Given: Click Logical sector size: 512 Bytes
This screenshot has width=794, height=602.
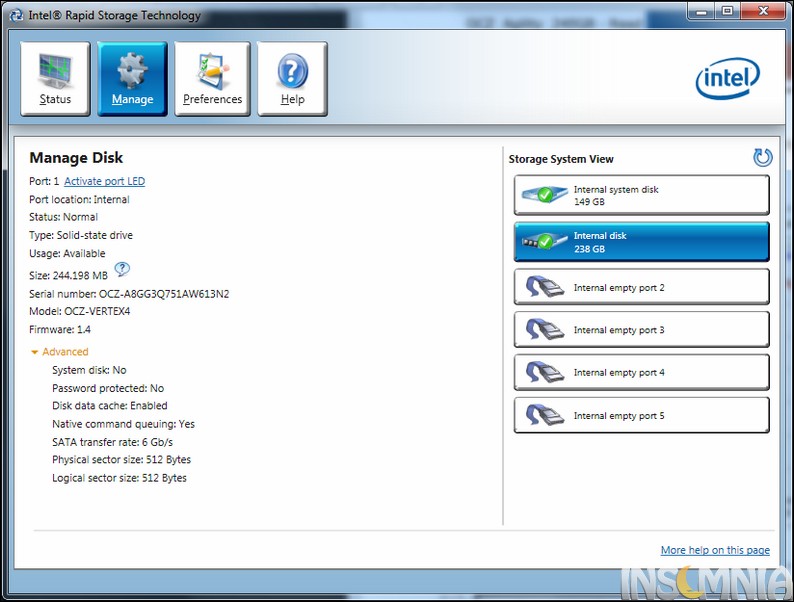Looking at the screenshot, I should pyautogui.click(x=119, y=478).
